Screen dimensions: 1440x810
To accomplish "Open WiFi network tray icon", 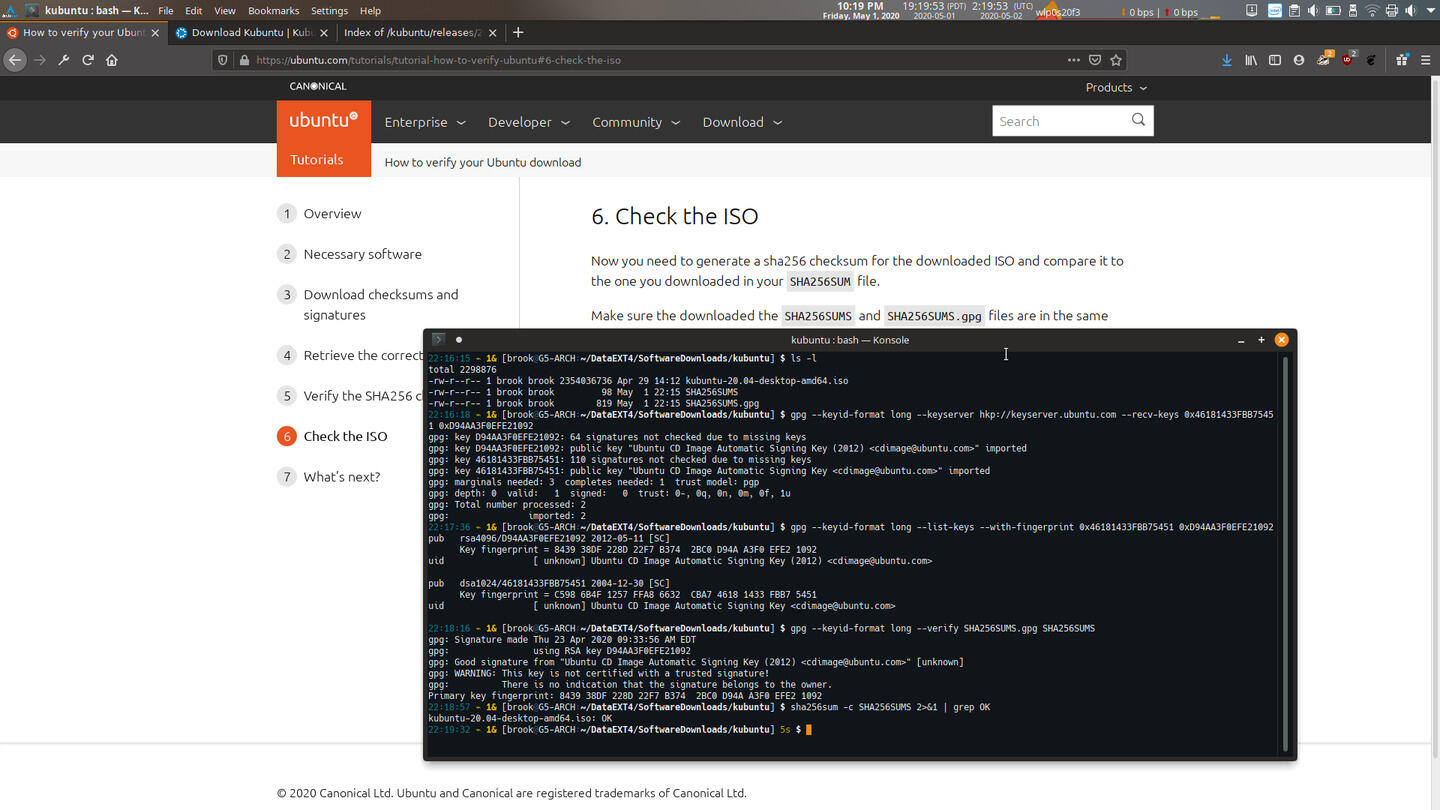I will (1372, 11).
